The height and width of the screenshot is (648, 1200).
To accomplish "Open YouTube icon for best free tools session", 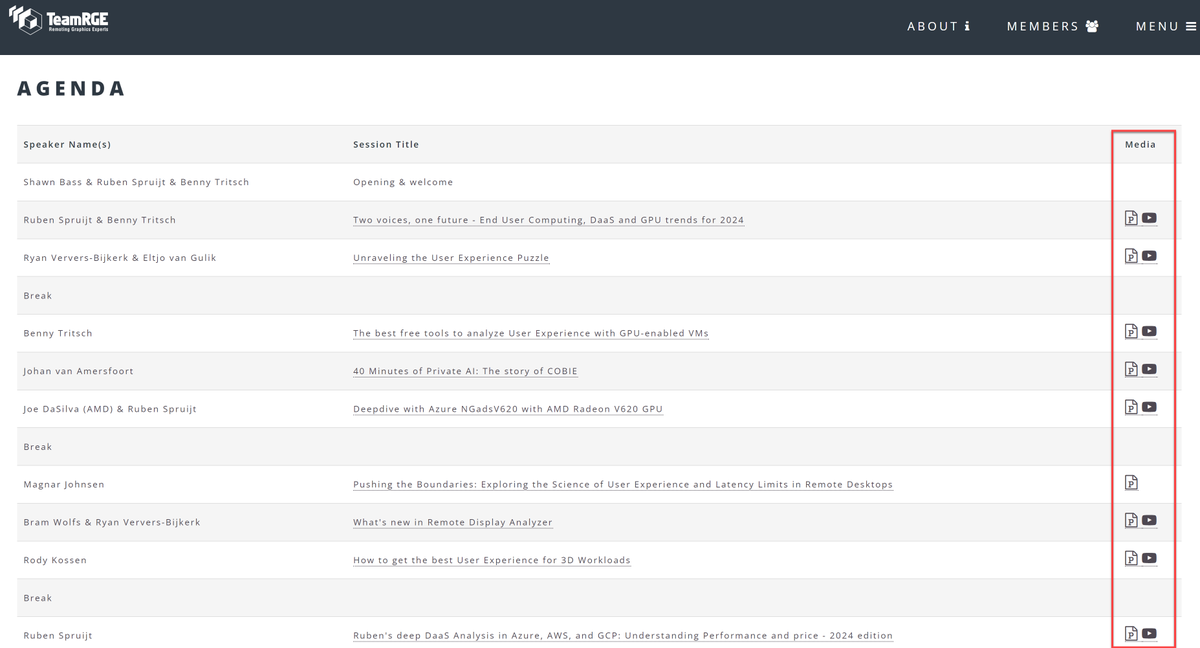I will [x=1149, y=332].
